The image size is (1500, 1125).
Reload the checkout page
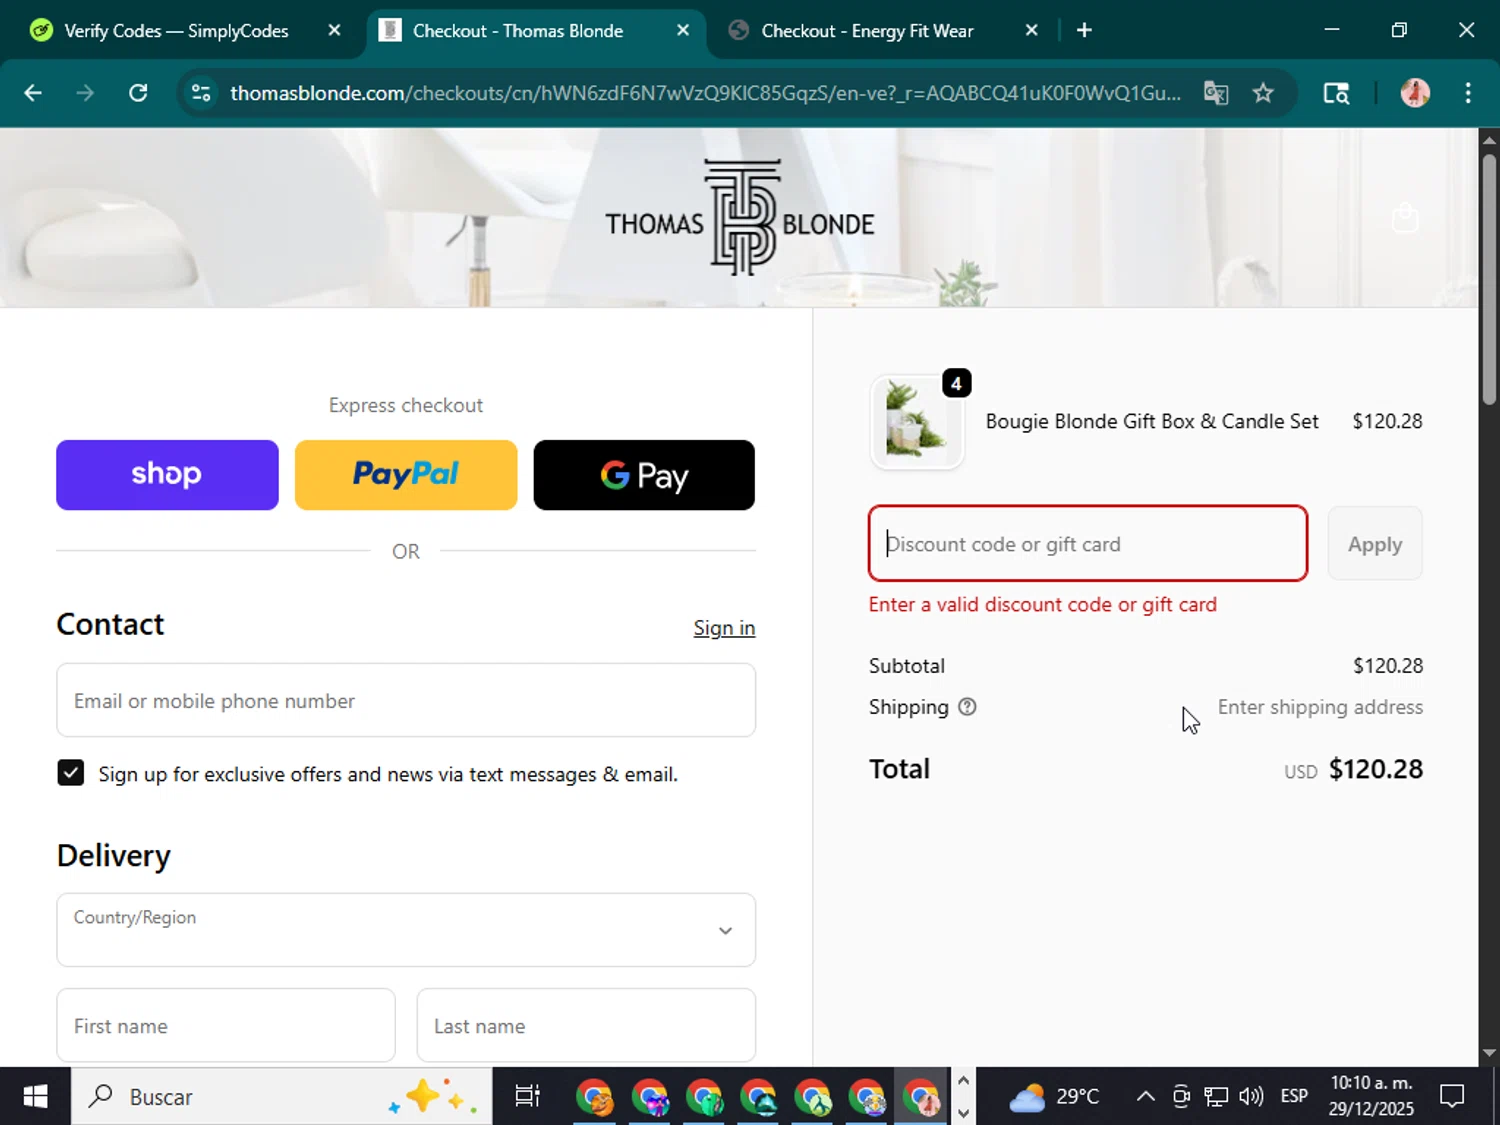pyautogui.click(x=138, y=93)
